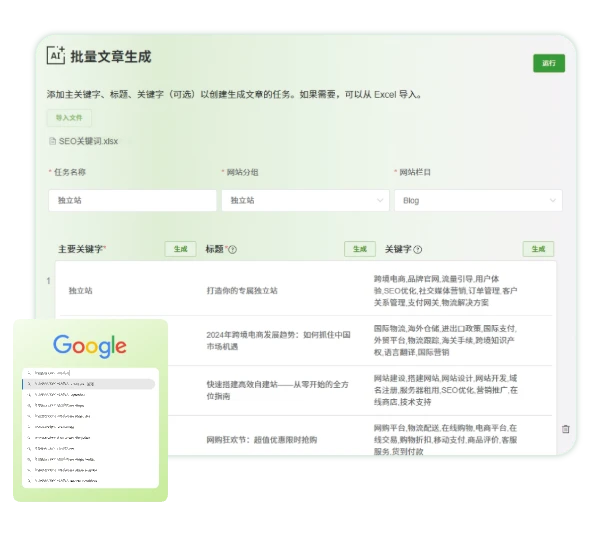Select title cell 网购狂欢节：超值优惠限时抢购
This screenshot has width=608, height=538.
(x=262, y=440)
